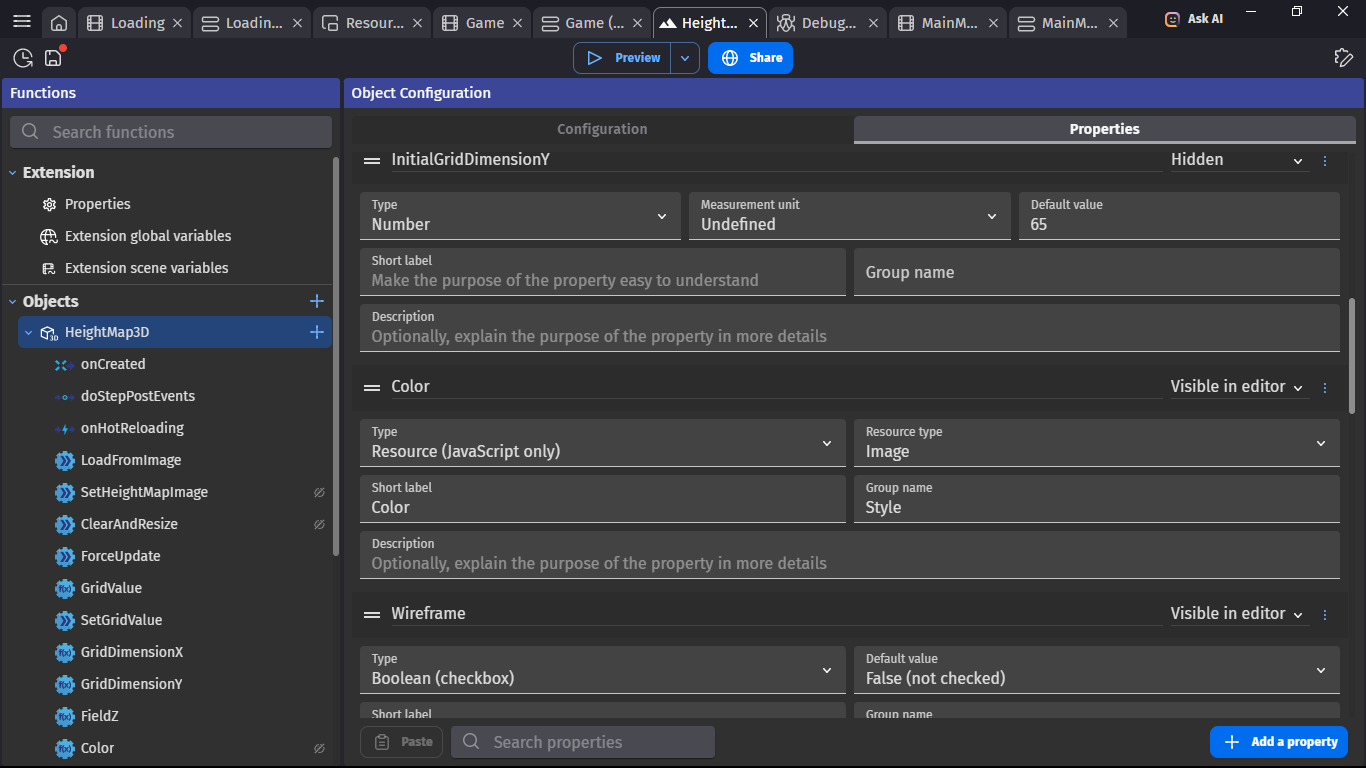Click the home tab icon

pos(59,23)
